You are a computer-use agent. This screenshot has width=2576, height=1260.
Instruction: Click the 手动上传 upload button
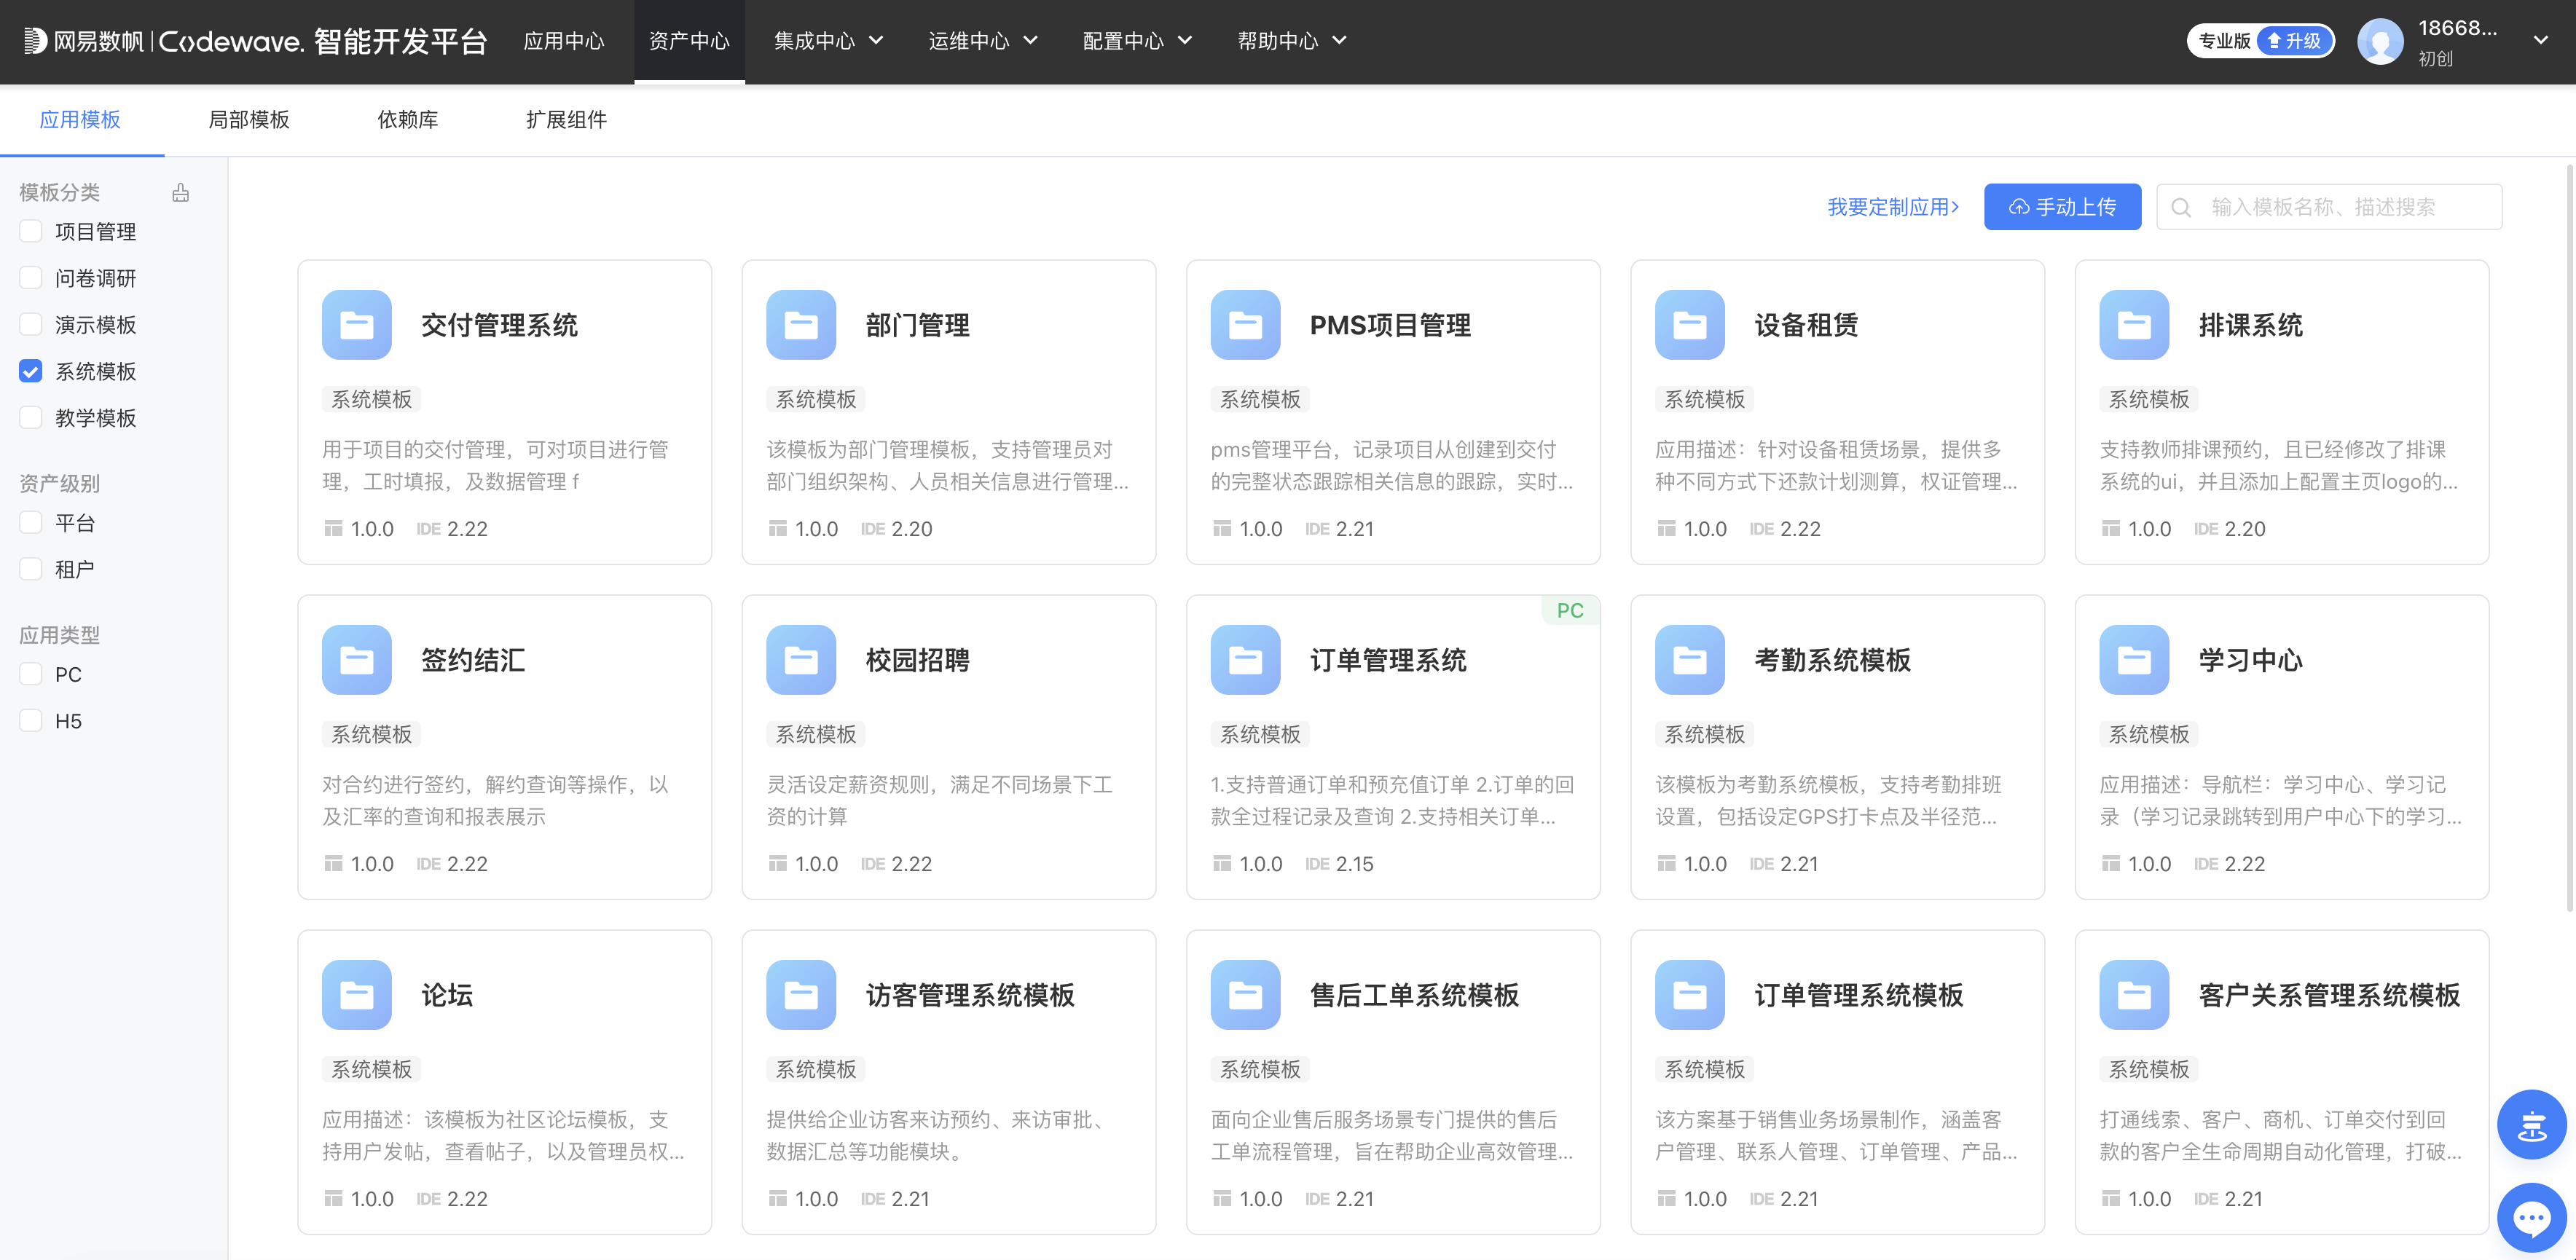(x=2062, y=206)
